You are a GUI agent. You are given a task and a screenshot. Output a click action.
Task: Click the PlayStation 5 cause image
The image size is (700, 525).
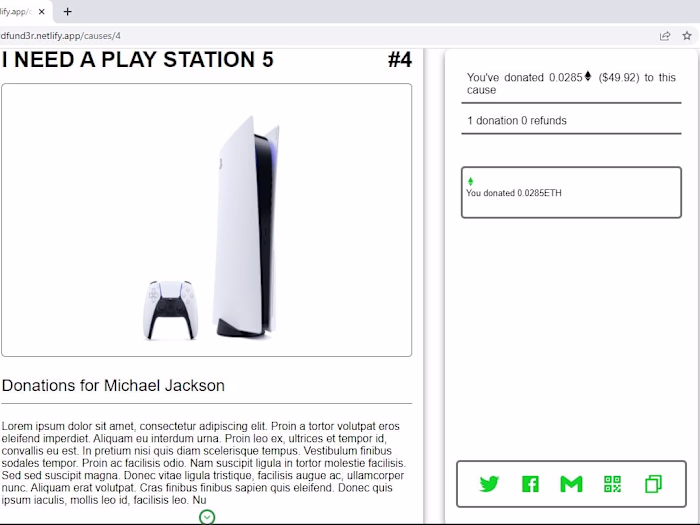coord(206,220)
